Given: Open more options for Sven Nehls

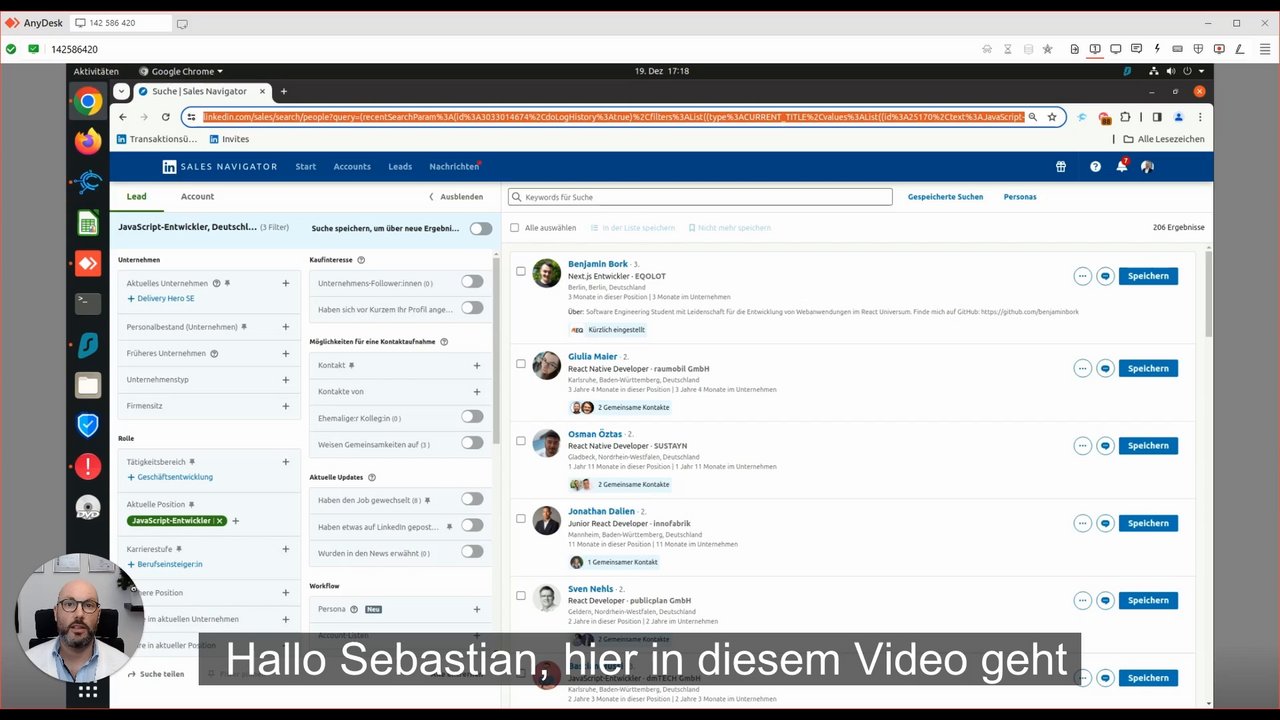Looking at the screenshot, I should pos(1082,601).
